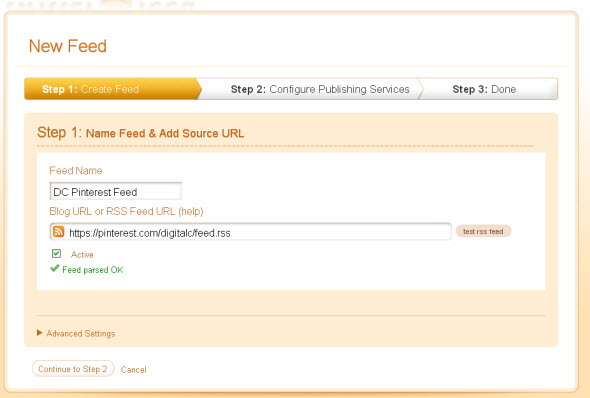
Task: Click the test rss feed button
Action: 483,231
